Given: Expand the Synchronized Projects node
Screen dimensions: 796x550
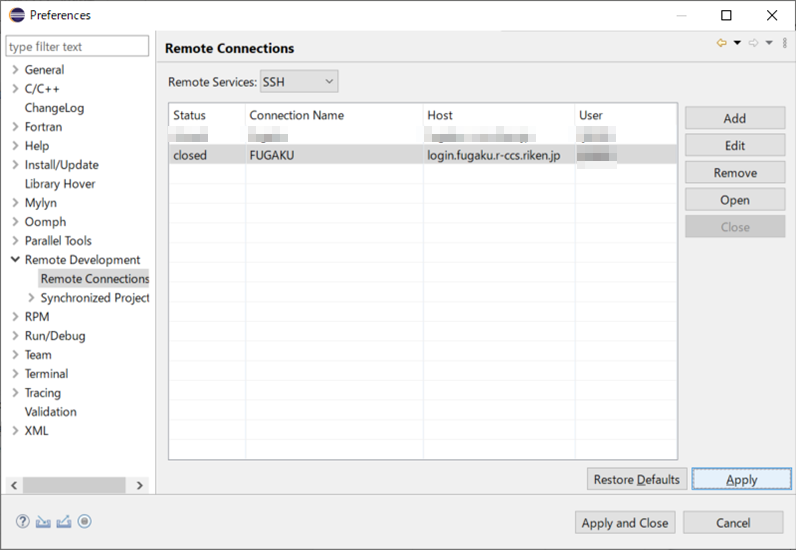Looking at the screenshot, I should [x=31, y=298].
